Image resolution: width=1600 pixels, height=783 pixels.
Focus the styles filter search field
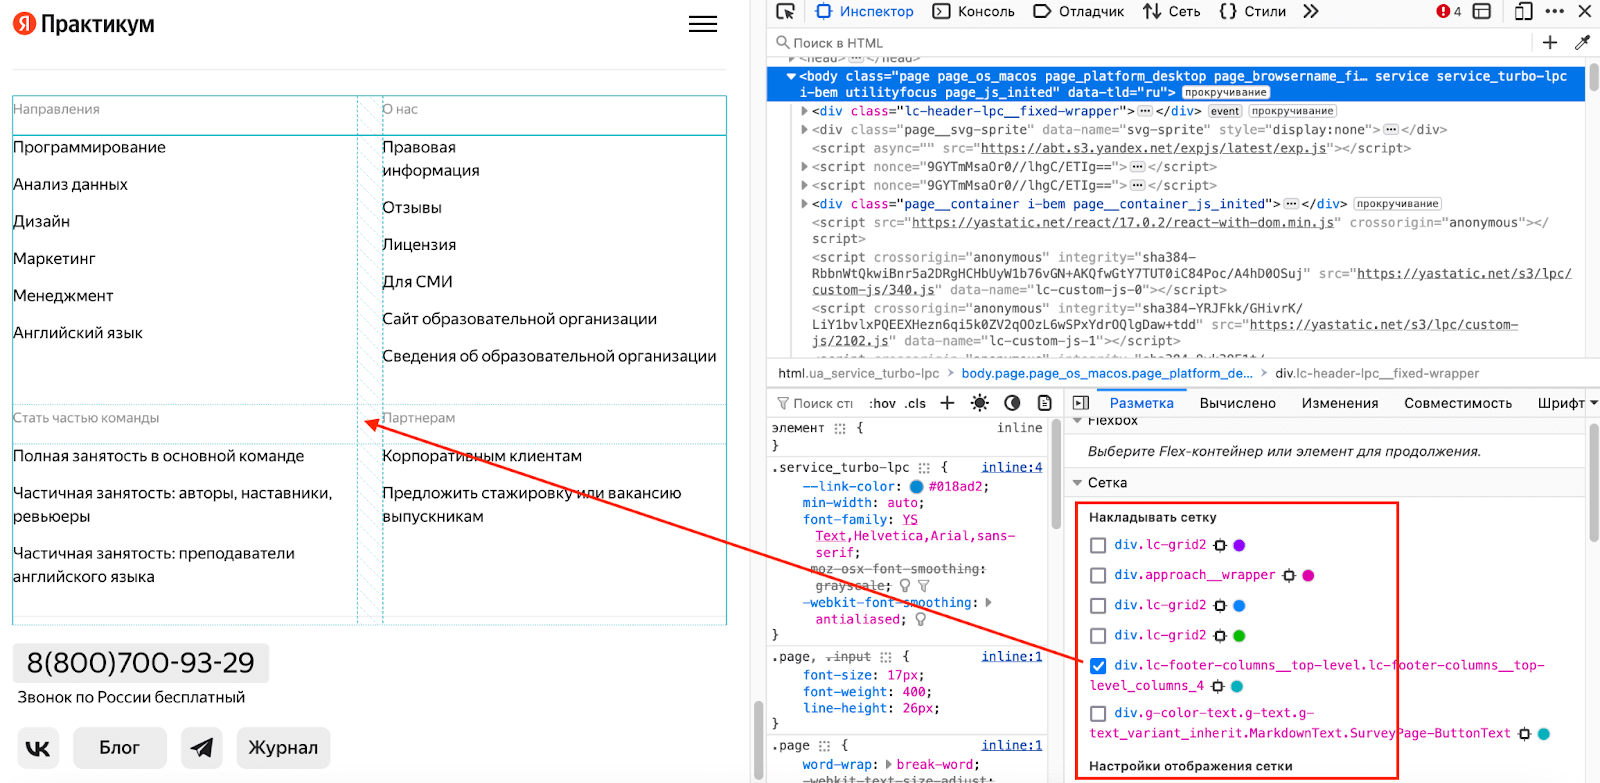click(x=816, y=403)
